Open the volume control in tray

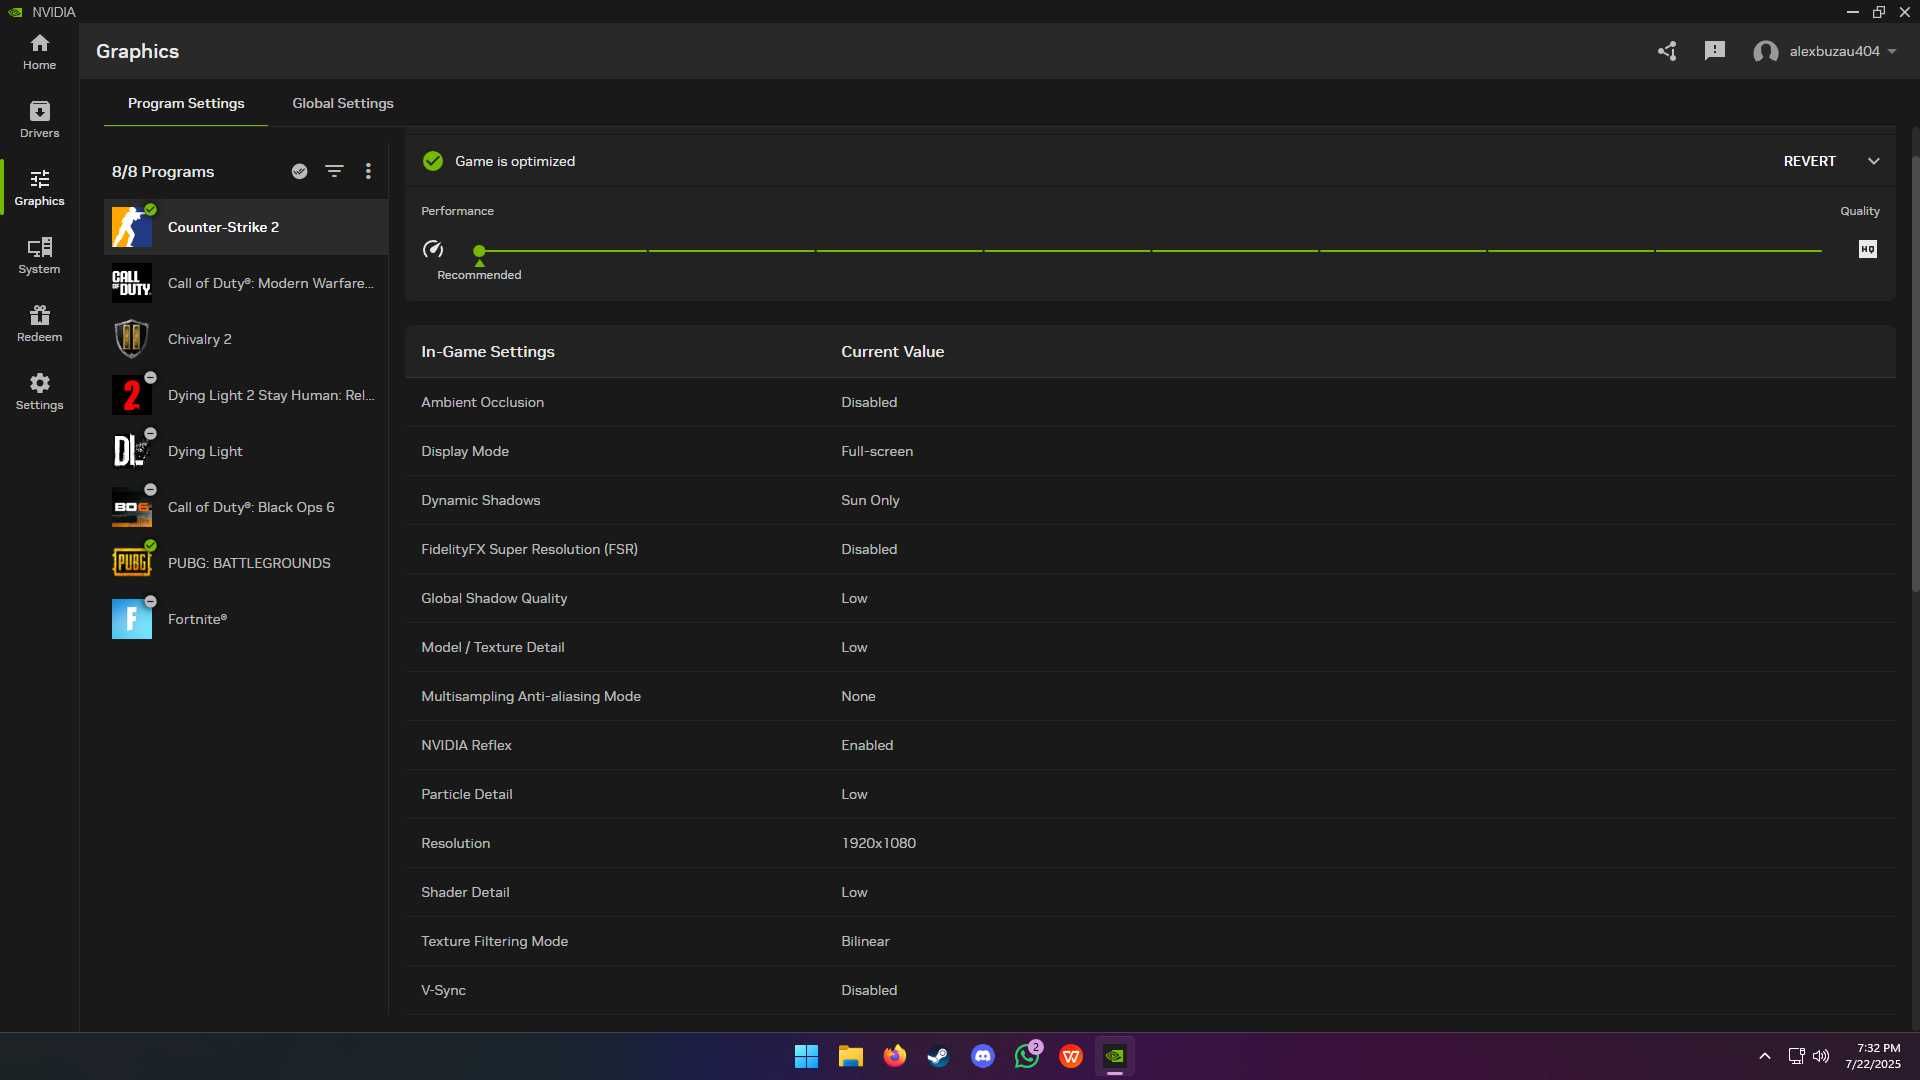pyautogui.click(x=1821, y=1056)
